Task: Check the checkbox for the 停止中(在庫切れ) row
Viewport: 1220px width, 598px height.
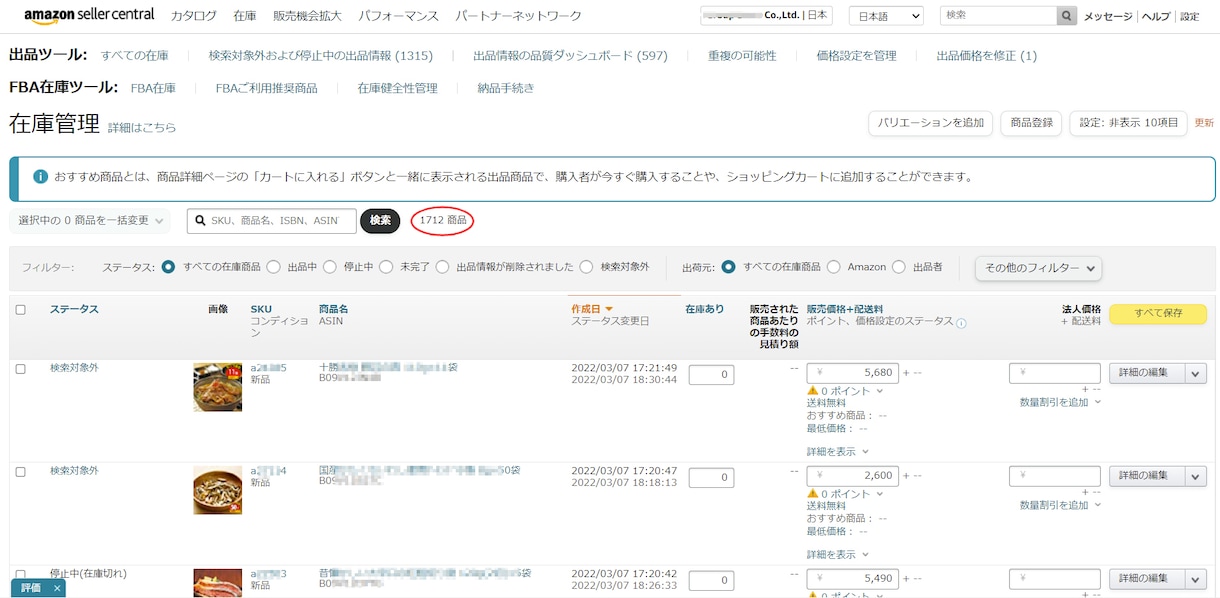Action: [20, 575]
